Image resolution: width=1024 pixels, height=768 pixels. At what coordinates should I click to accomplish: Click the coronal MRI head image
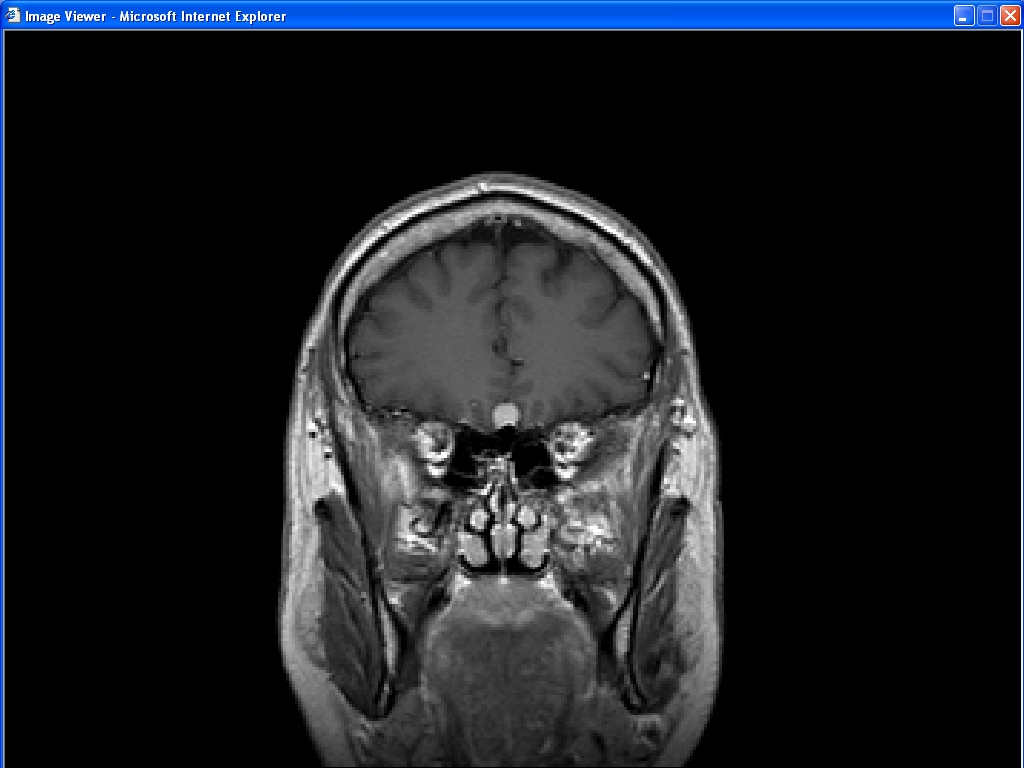502,470
